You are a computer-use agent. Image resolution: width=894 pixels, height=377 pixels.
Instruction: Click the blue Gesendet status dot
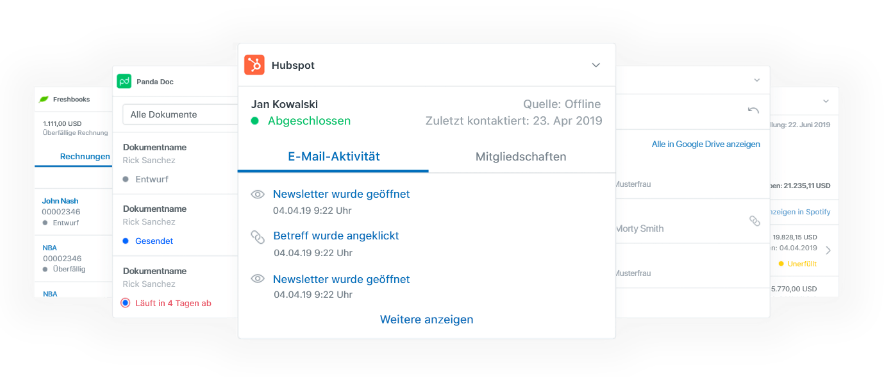click(x=126, y=241)
